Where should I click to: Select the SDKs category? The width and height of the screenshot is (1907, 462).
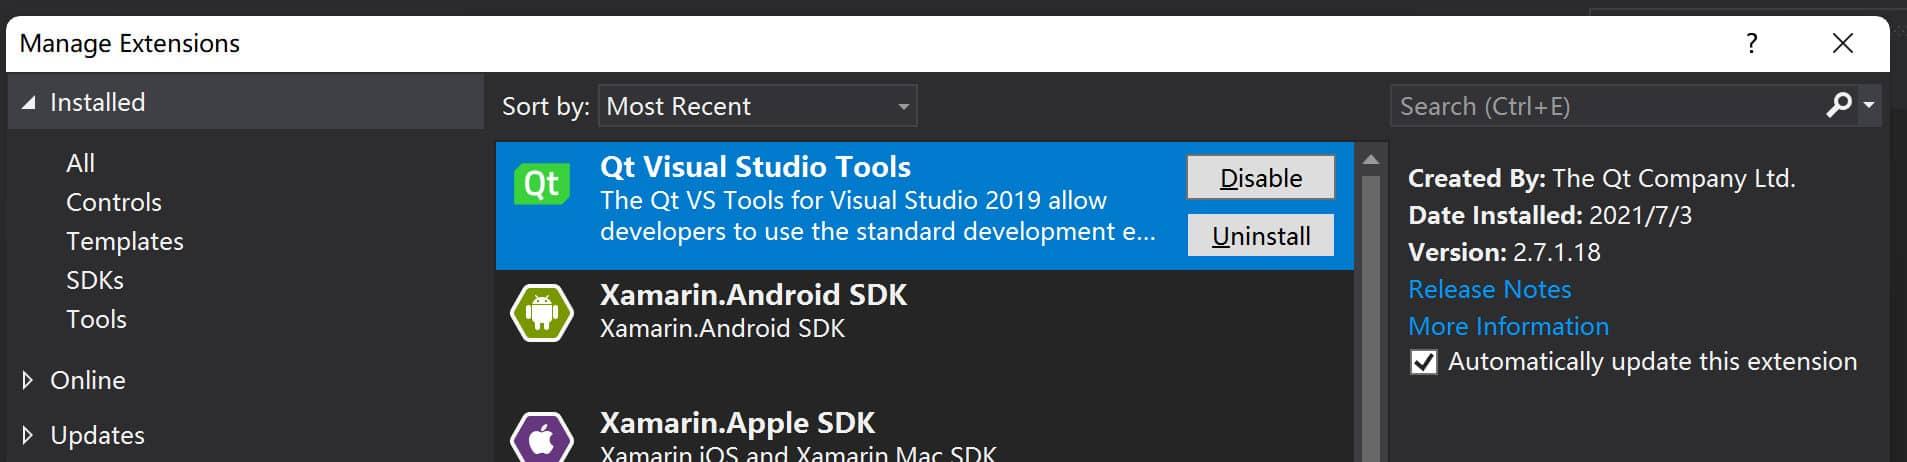(95, 280)
